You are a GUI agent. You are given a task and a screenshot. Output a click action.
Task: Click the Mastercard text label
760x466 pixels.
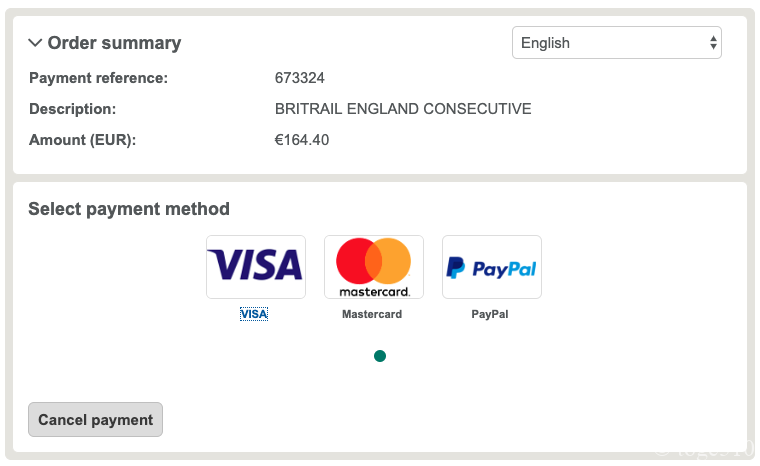click(x=372, y=314)
